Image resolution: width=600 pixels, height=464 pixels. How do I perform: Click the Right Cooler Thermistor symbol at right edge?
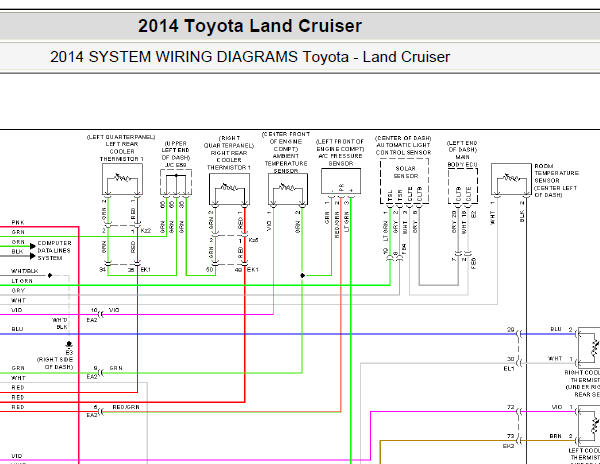pos(589,348)
